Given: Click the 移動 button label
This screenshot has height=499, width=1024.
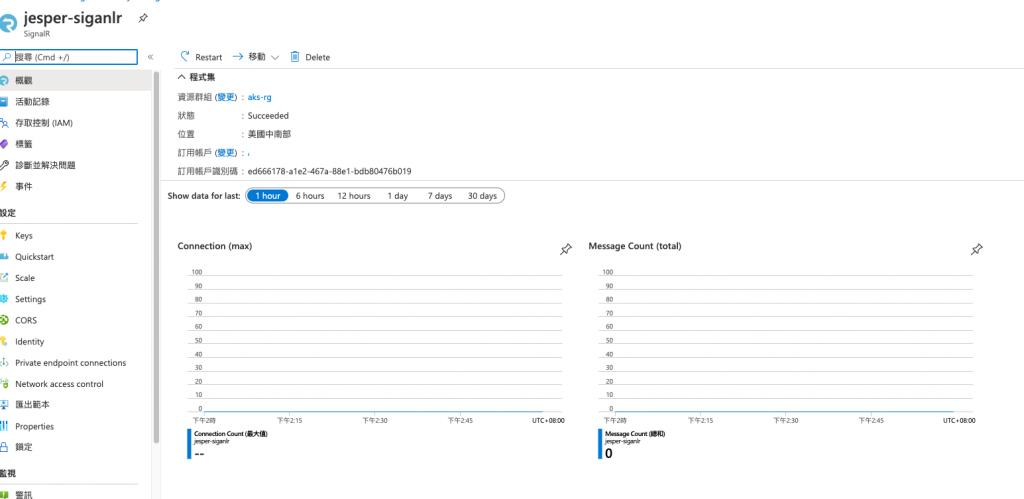Looking at the screenshot, I should 257,57.
